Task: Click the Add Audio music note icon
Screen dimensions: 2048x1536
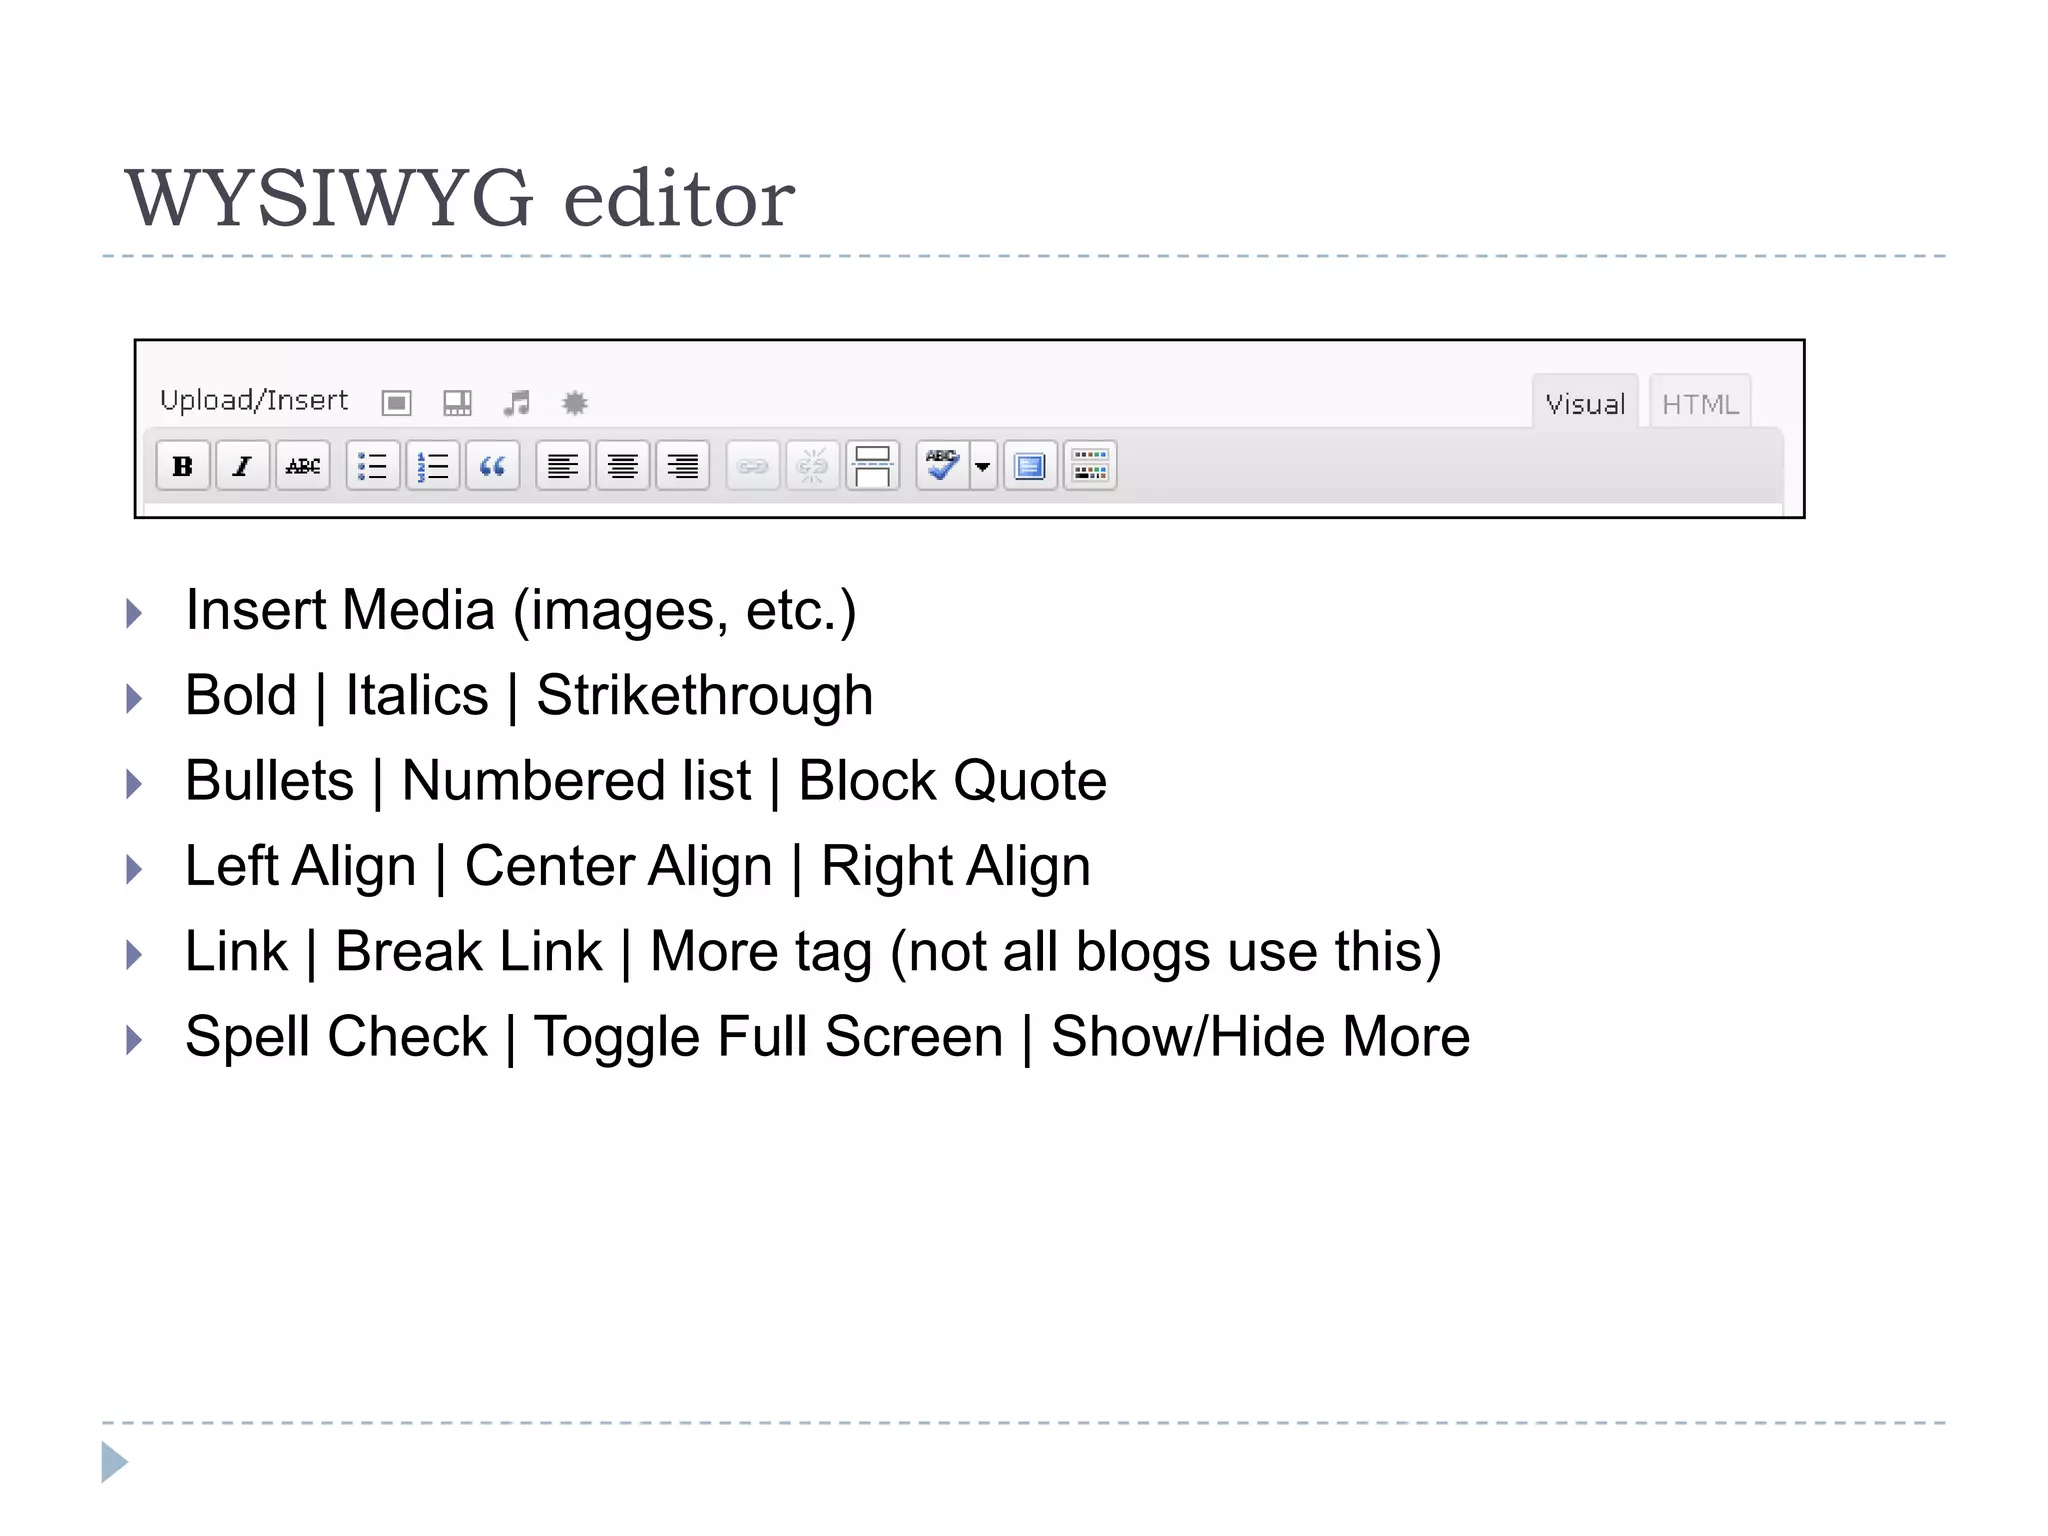Action: [x=516, y=403]
